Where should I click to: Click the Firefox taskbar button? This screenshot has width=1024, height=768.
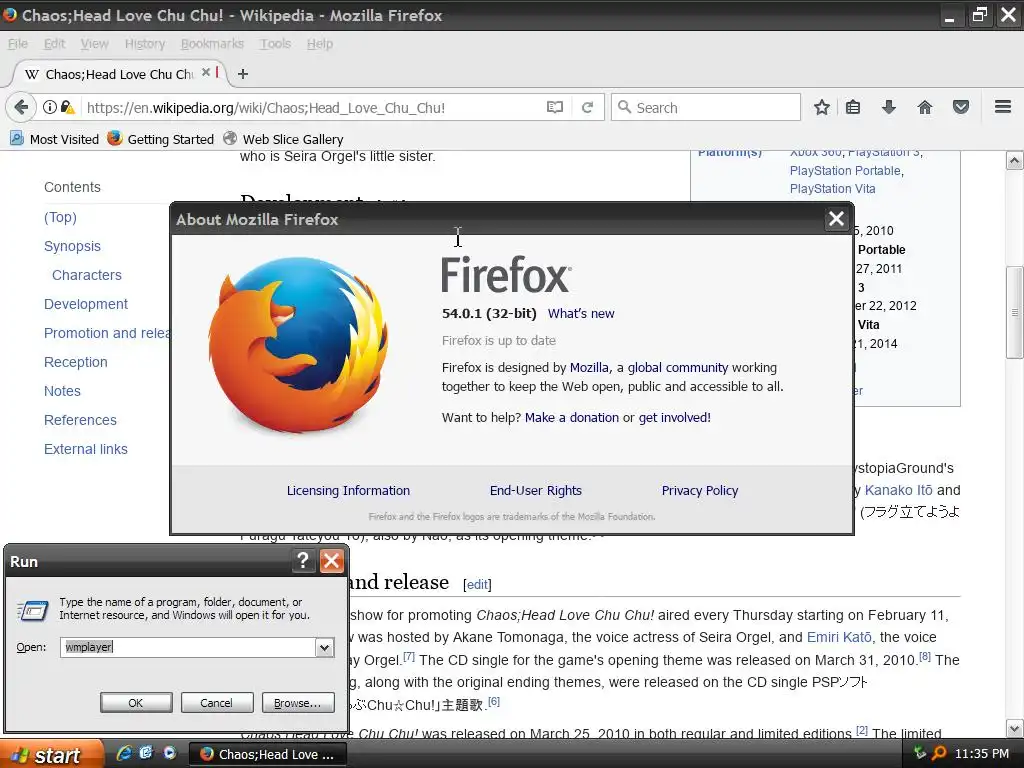[268, 754]
